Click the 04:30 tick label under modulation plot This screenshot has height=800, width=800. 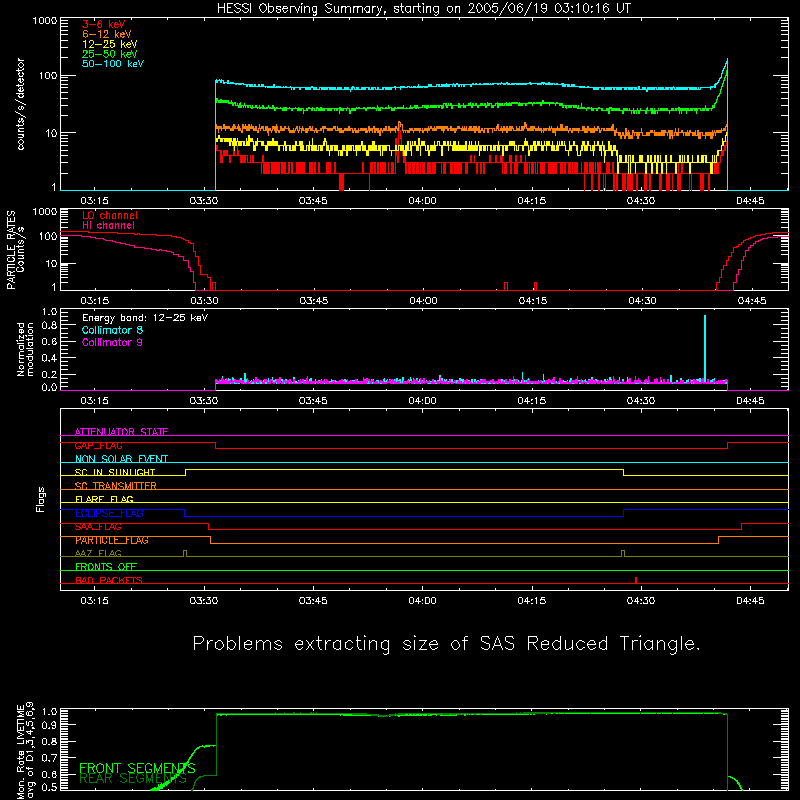tap(641, 401)
